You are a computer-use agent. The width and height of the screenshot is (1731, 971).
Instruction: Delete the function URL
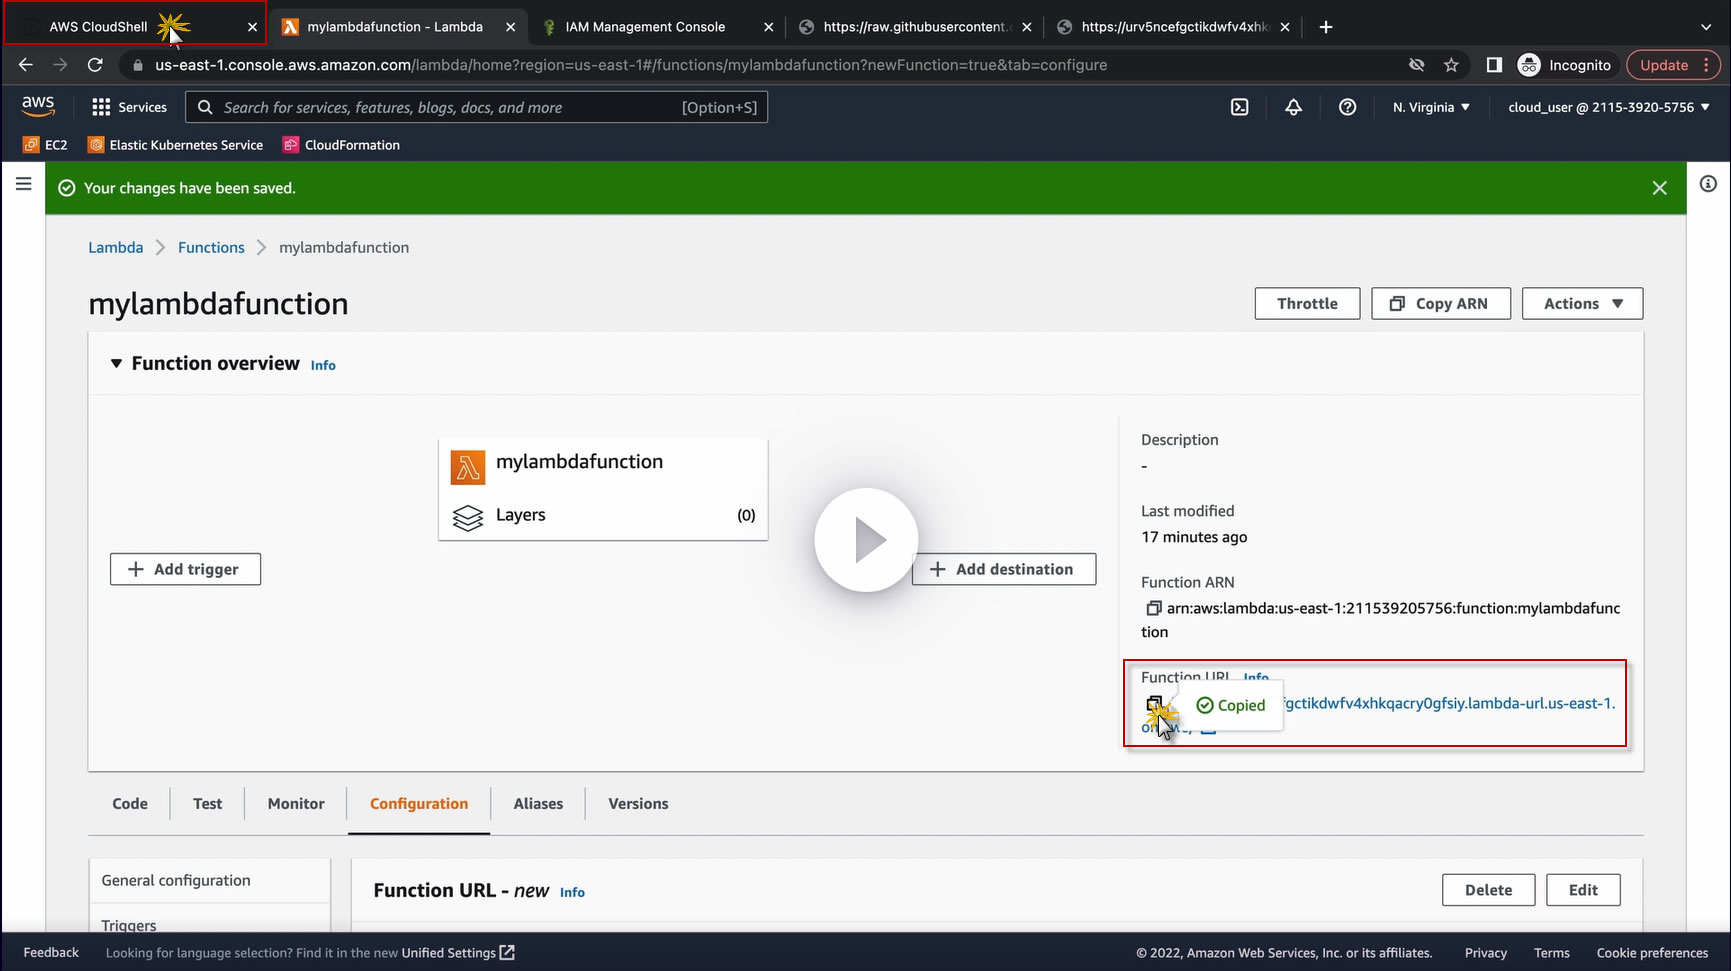1488,890
